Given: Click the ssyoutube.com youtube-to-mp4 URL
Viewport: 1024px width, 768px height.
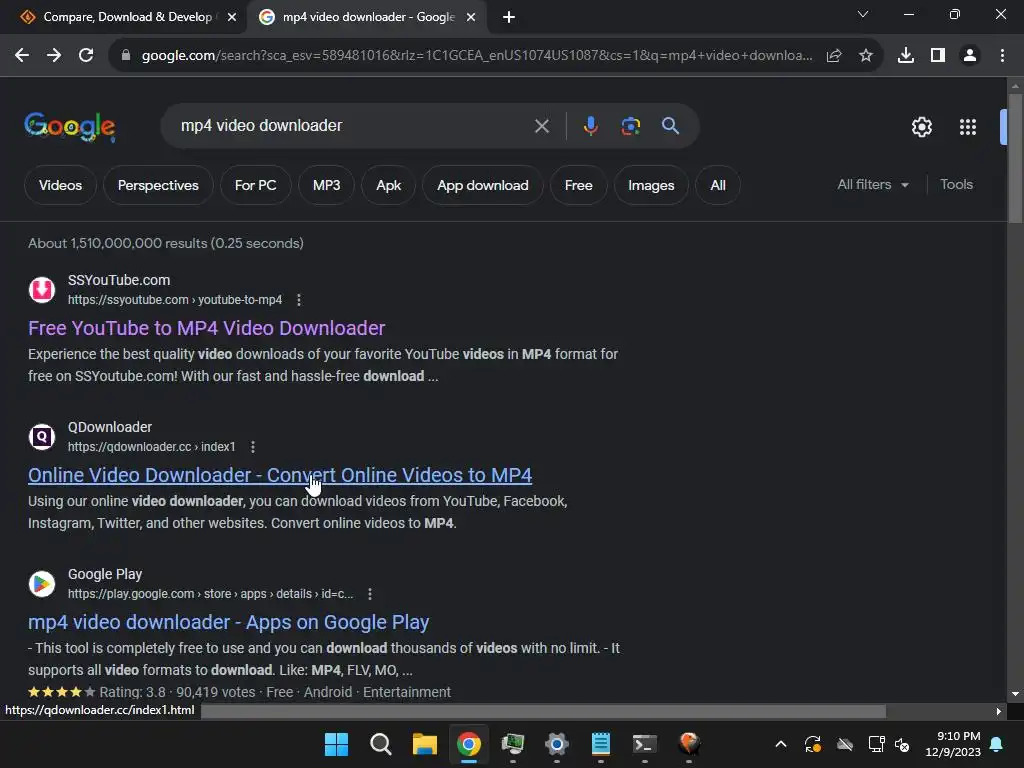Looking at the screenshot, I should 175,300.
